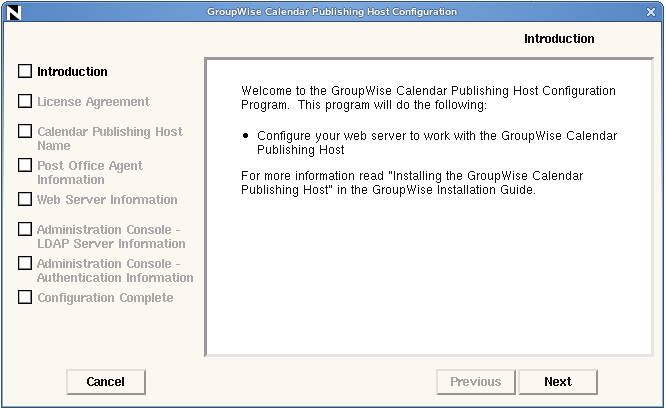The width and height of the screenshot is (666, 408).
Task: Click the Next button
Action: pyautogui.click(x=558, y=382)
